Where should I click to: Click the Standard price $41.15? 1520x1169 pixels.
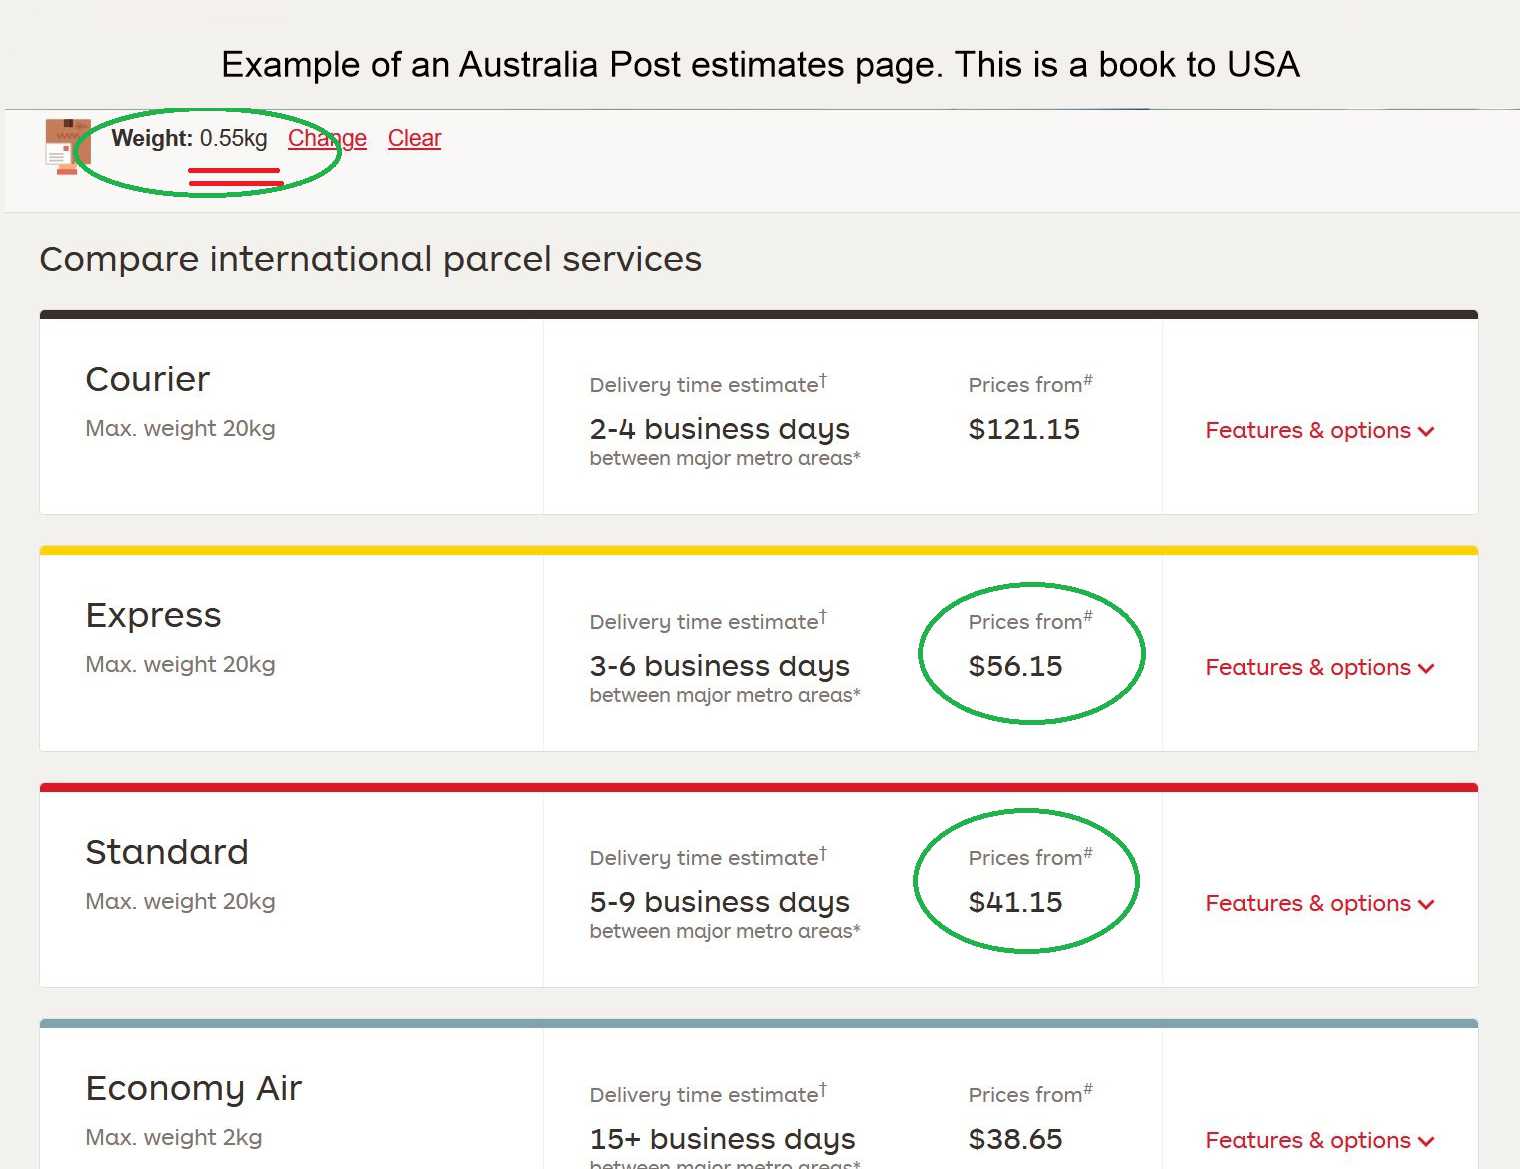tap(1015, 902)
